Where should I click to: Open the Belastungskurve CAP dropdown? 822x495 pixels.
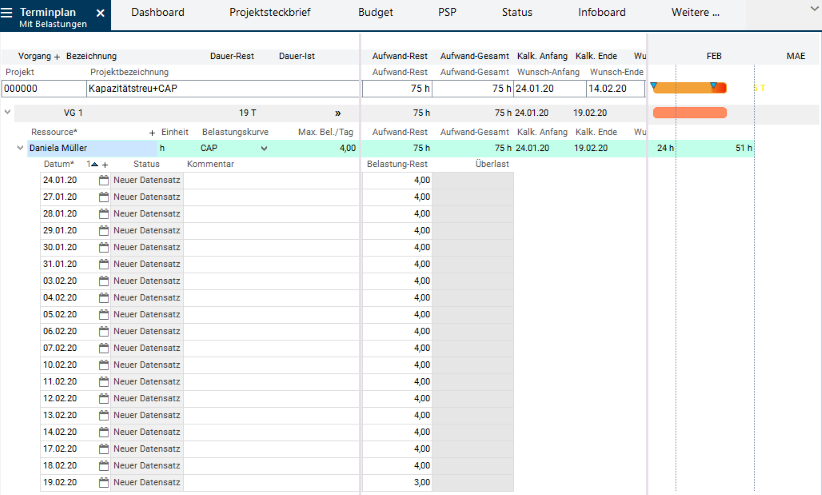[264, 148]
